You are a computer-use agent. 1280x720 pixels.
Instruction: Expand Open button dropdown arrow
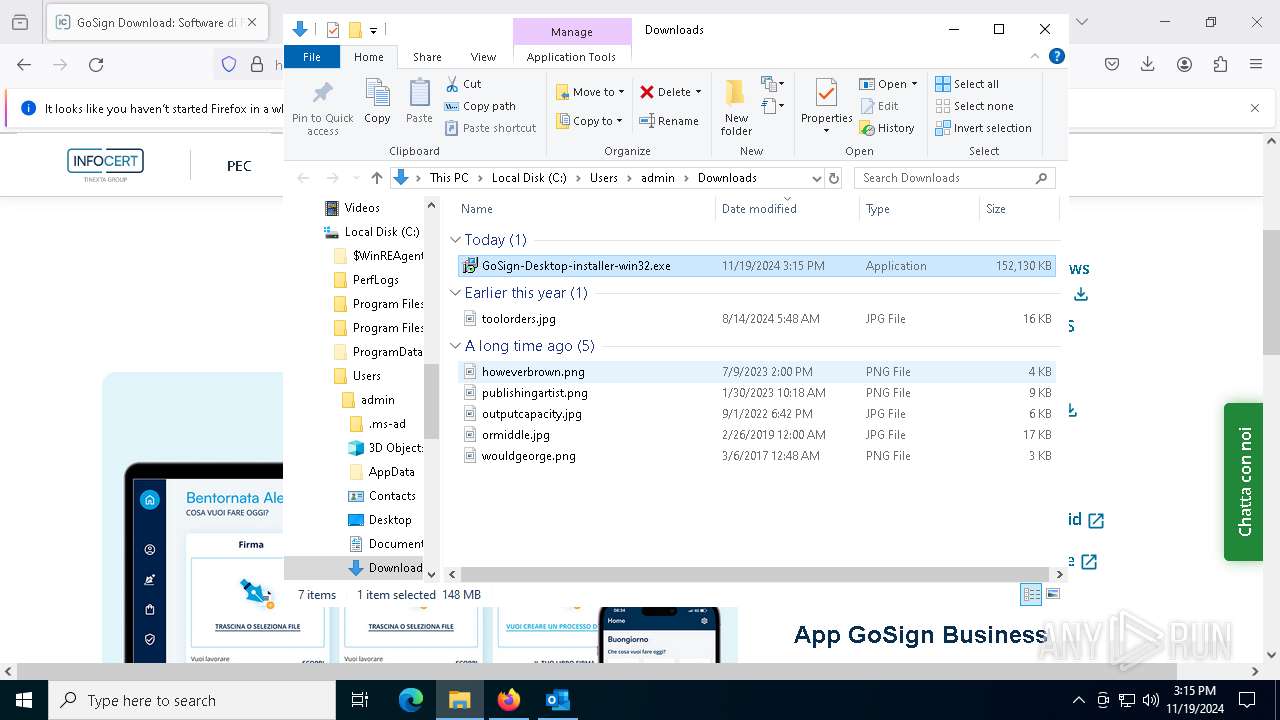(914, 84)
